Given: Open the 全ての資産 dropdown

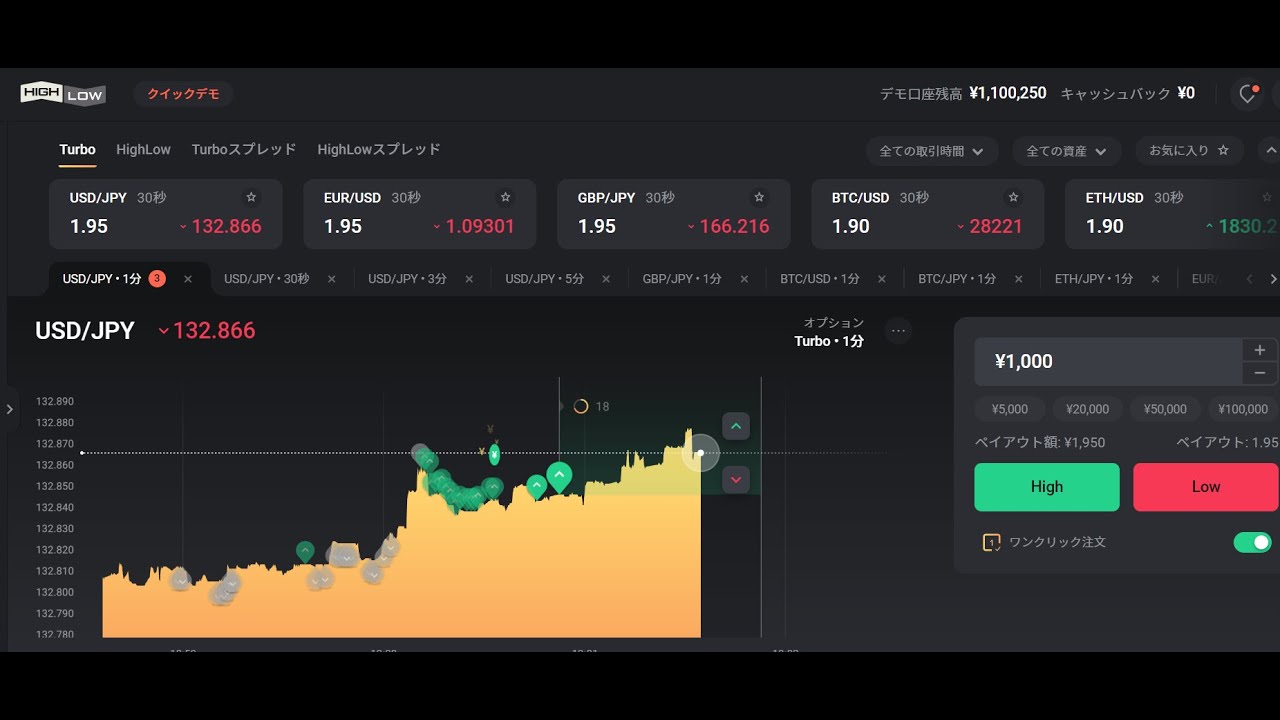Looking at the screenshot, I should (x=1067, y=151).
